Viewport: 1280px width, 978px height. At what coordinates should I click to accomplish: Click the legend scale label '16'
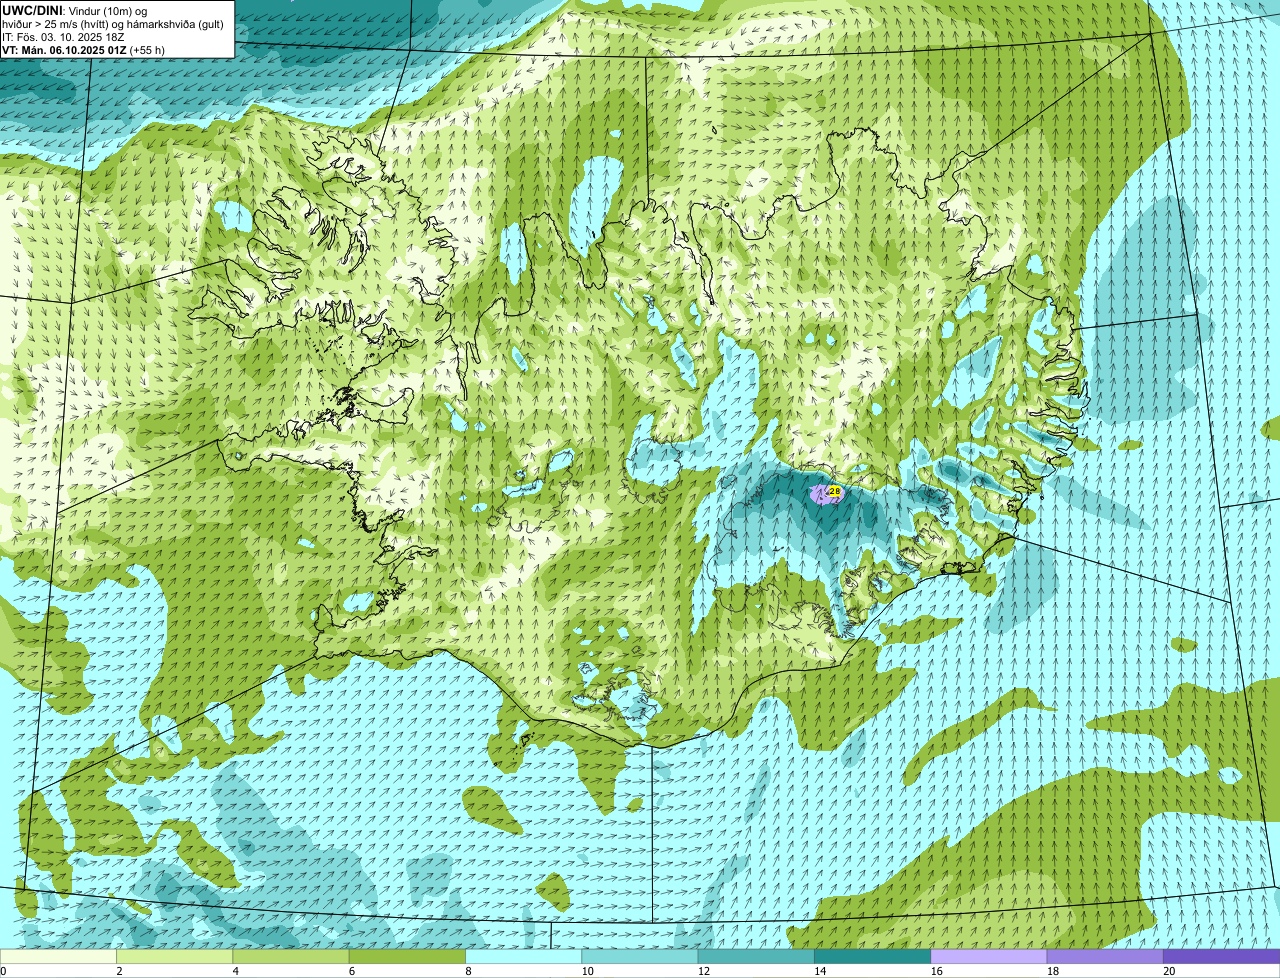(936, 971)
